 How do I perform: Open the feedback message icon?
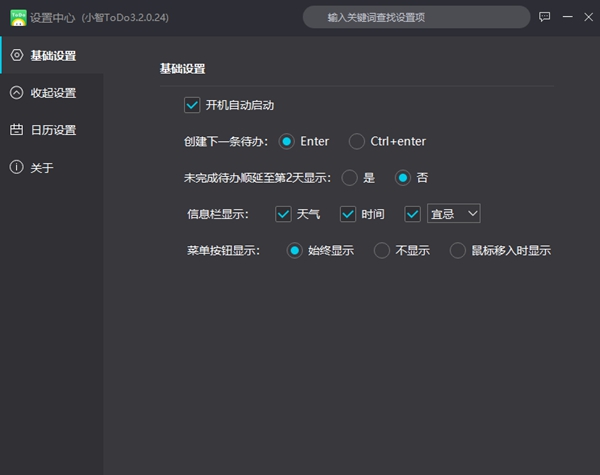coord(545,17)
